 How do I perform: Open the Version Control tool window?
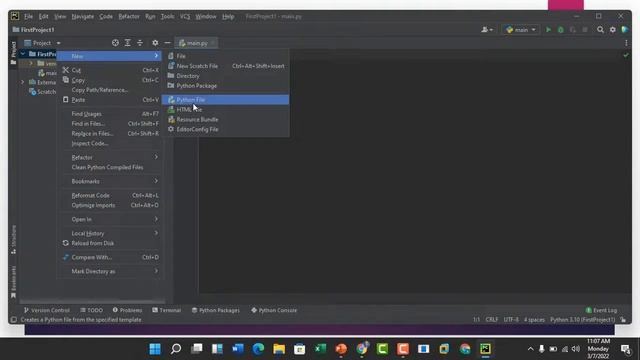(x=47, y=310)
